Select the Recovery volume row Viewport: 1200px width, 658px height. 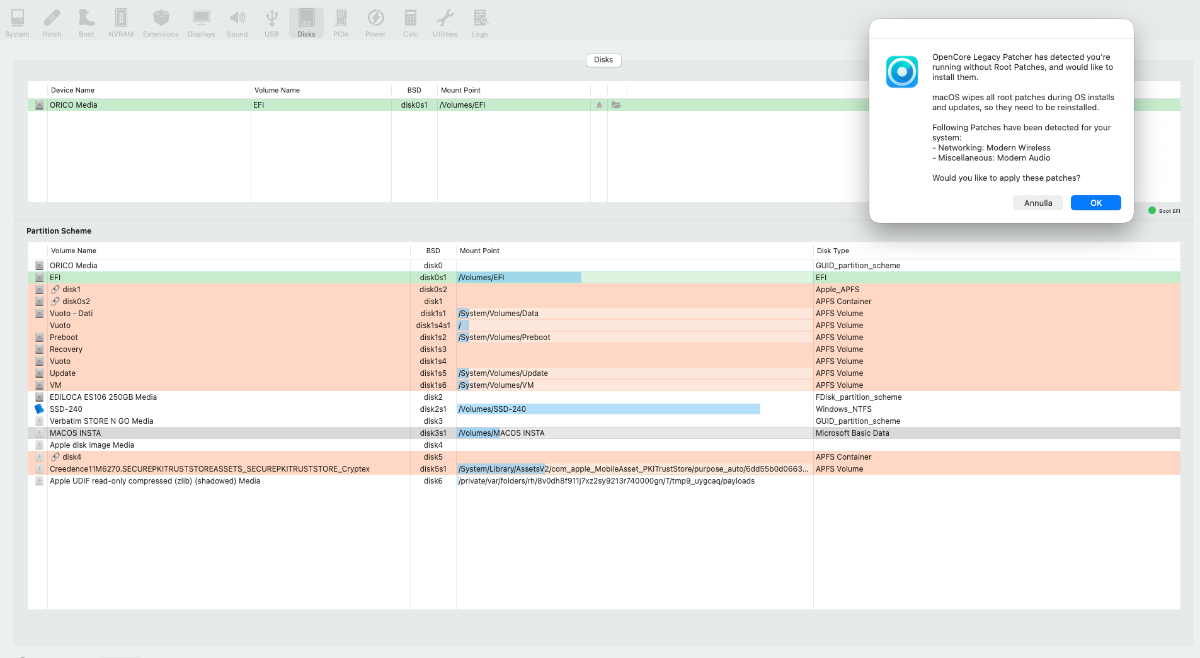pos(604,349)
